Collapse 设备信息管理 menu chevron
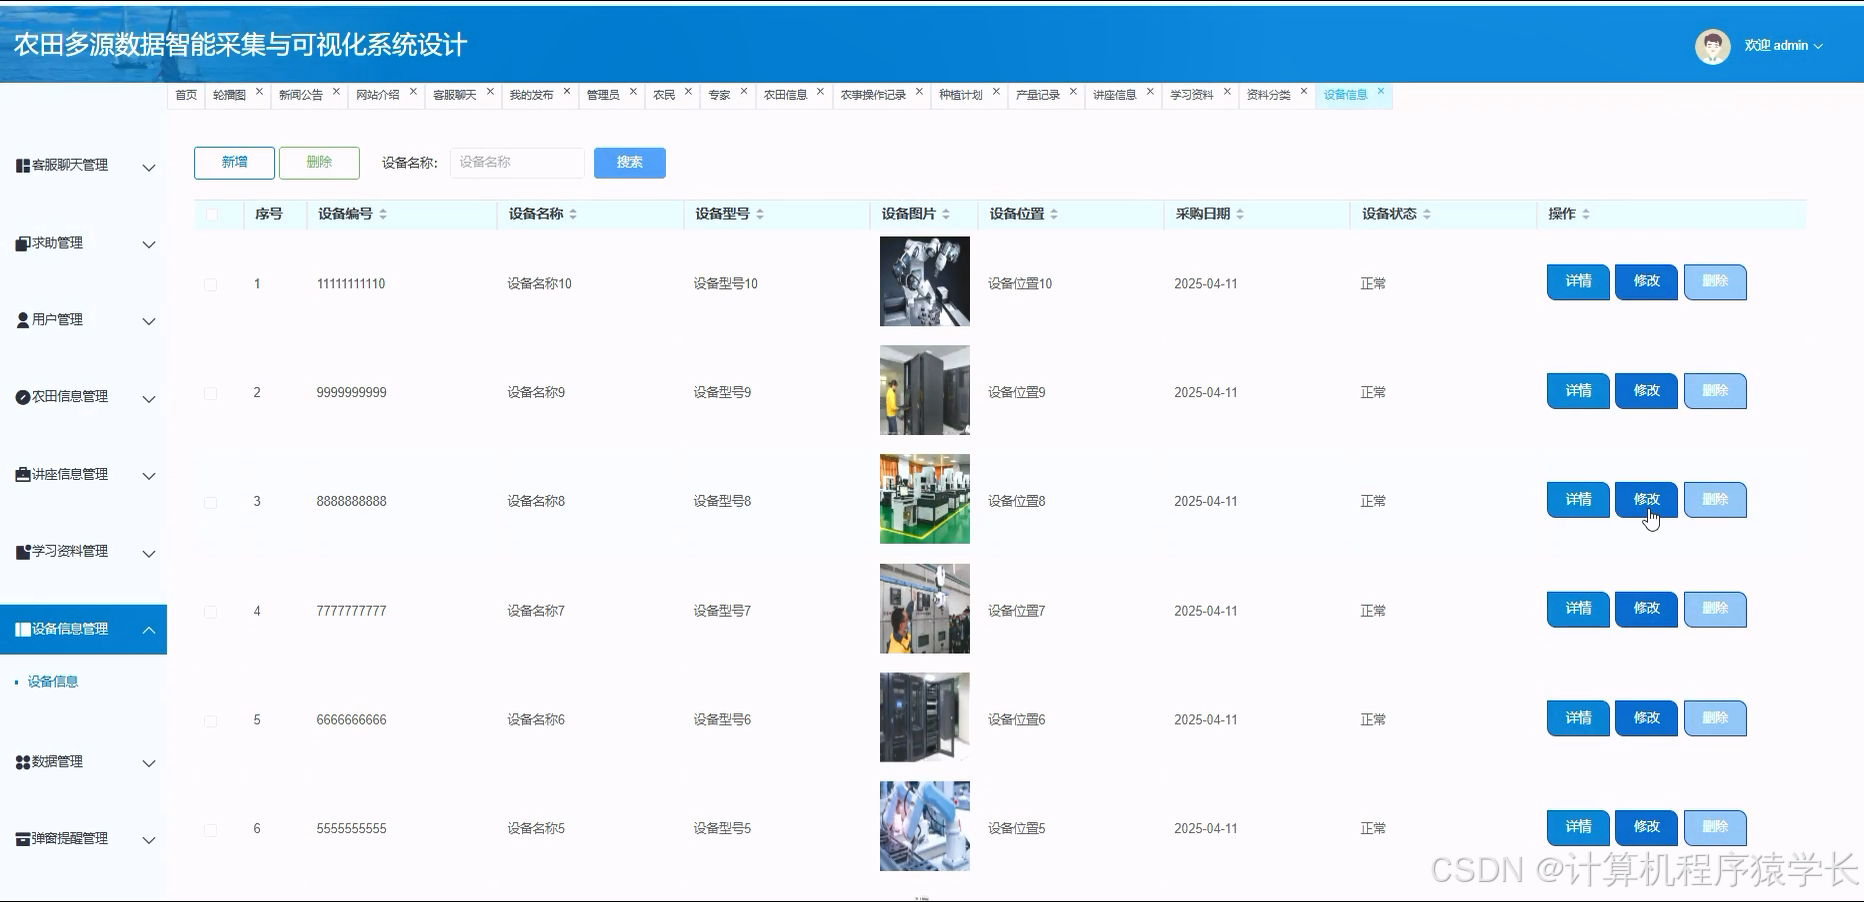Image resolution: width=1864 pixels, height=902 pixels. pyautogui.click(x=149, y=630)
